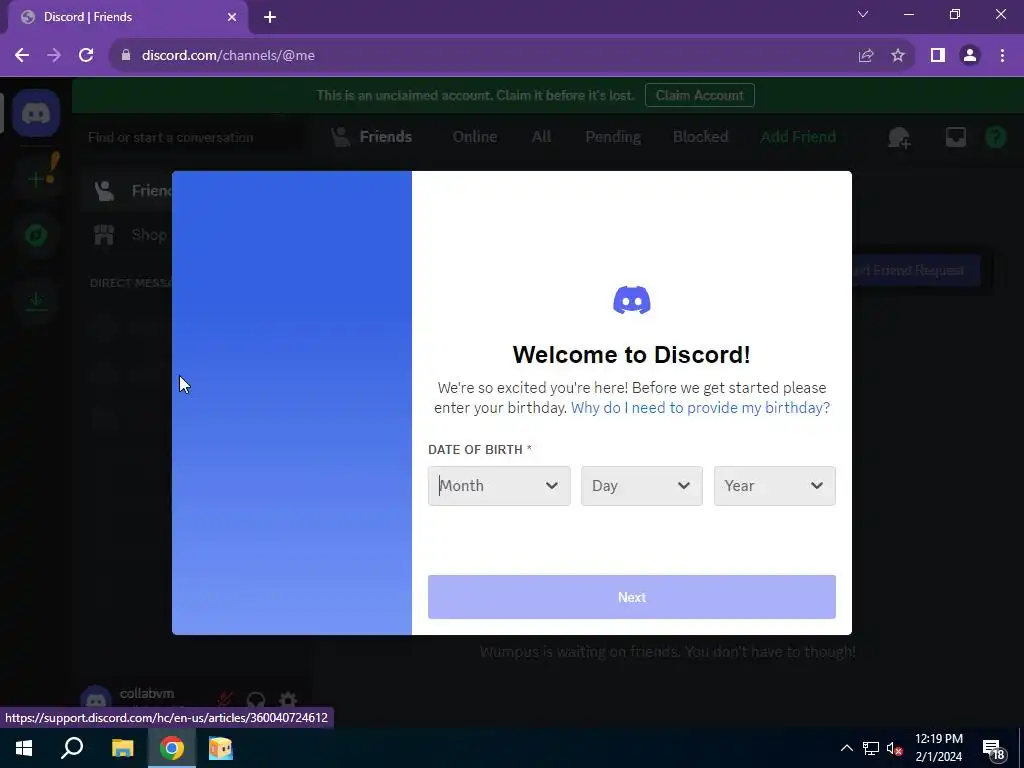Switch to the Blocked tab
Image resolution: width=1024 pixels, height=768 pixels.
click(x=700, y=136)
